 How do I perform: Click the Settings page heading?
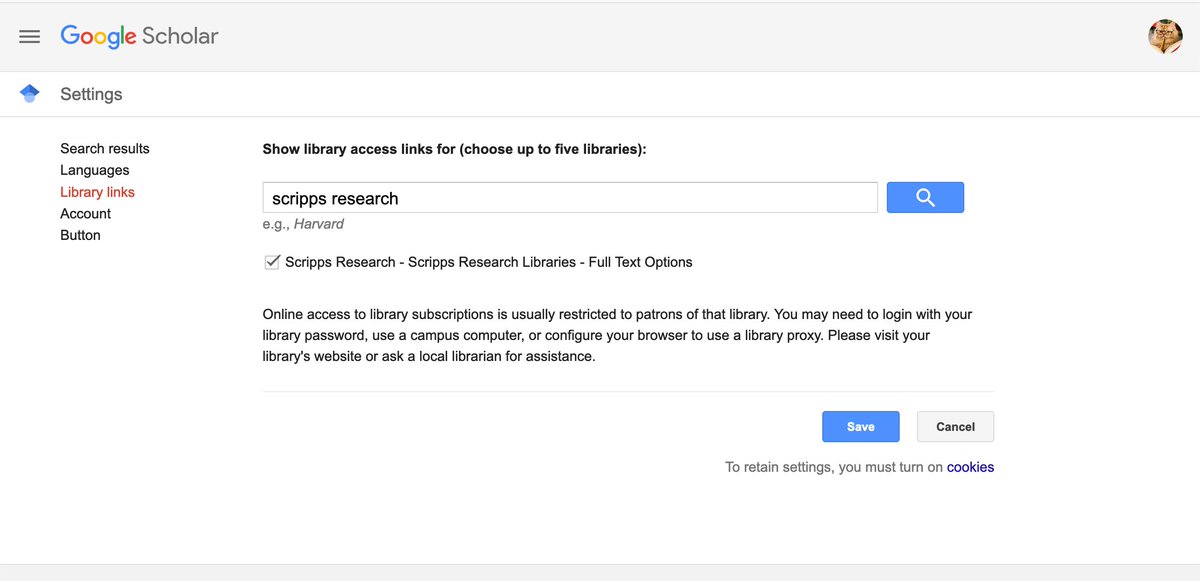click(x=91, y=94)
